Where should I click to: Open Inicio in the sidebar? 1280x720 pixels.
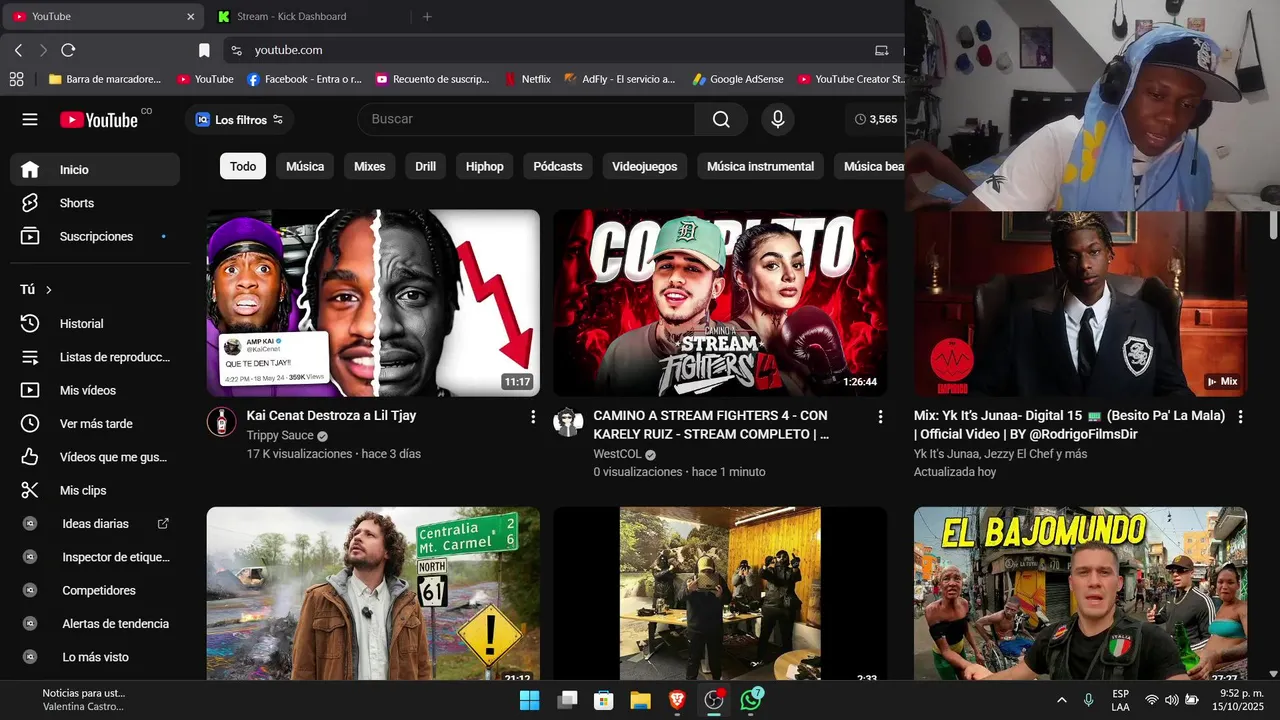[95, 170]
